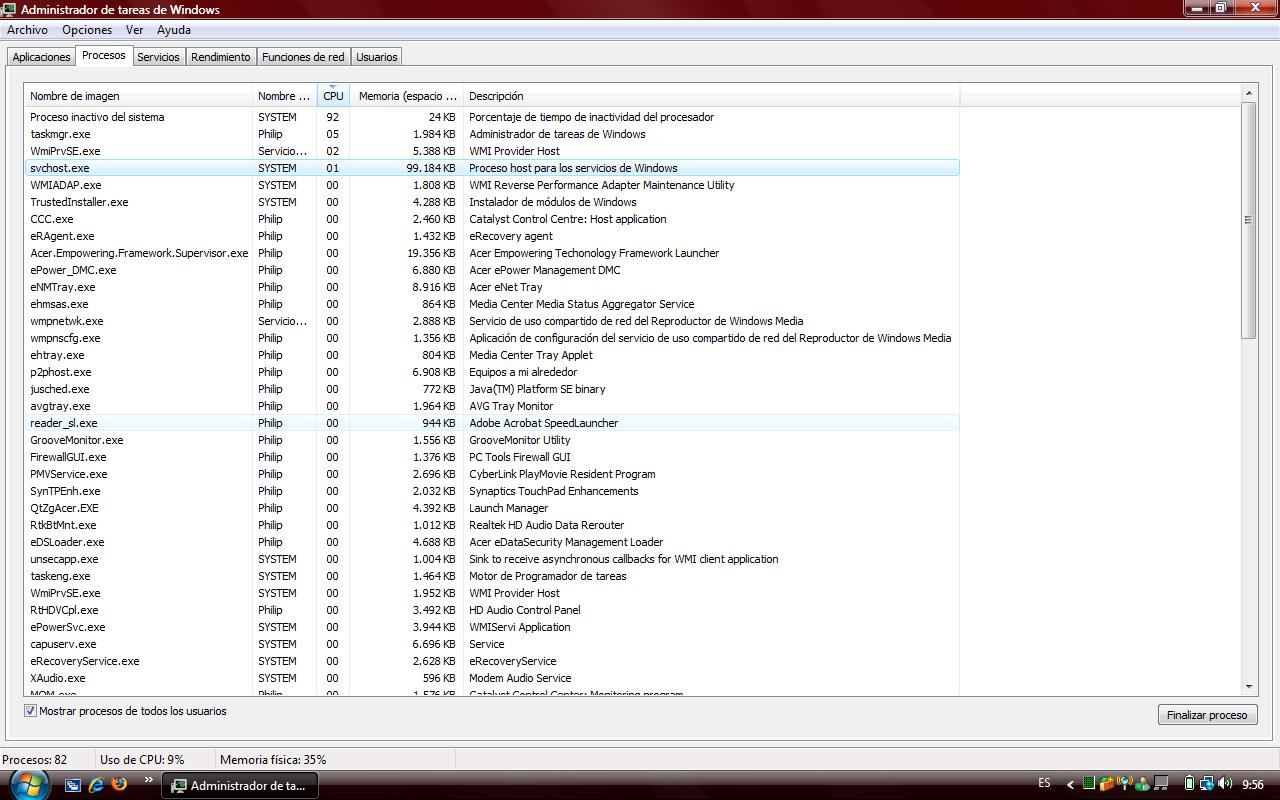The height and width of the screenshot is (800, 1280).
Task: Click the system clock showing 9:56
Action: point(1253,785)
